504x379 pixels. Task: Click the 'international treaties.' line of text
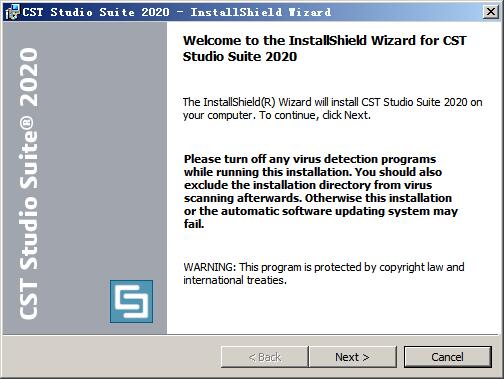235,280
